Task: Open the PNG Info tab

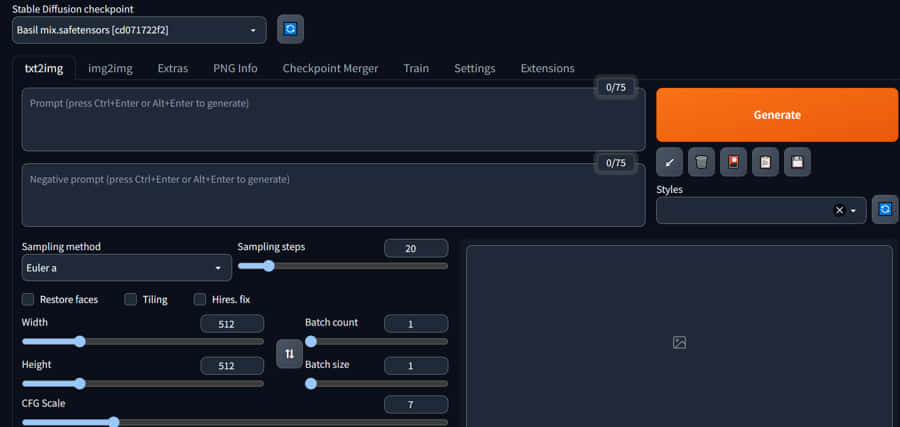Action: (x=235, y=68)
